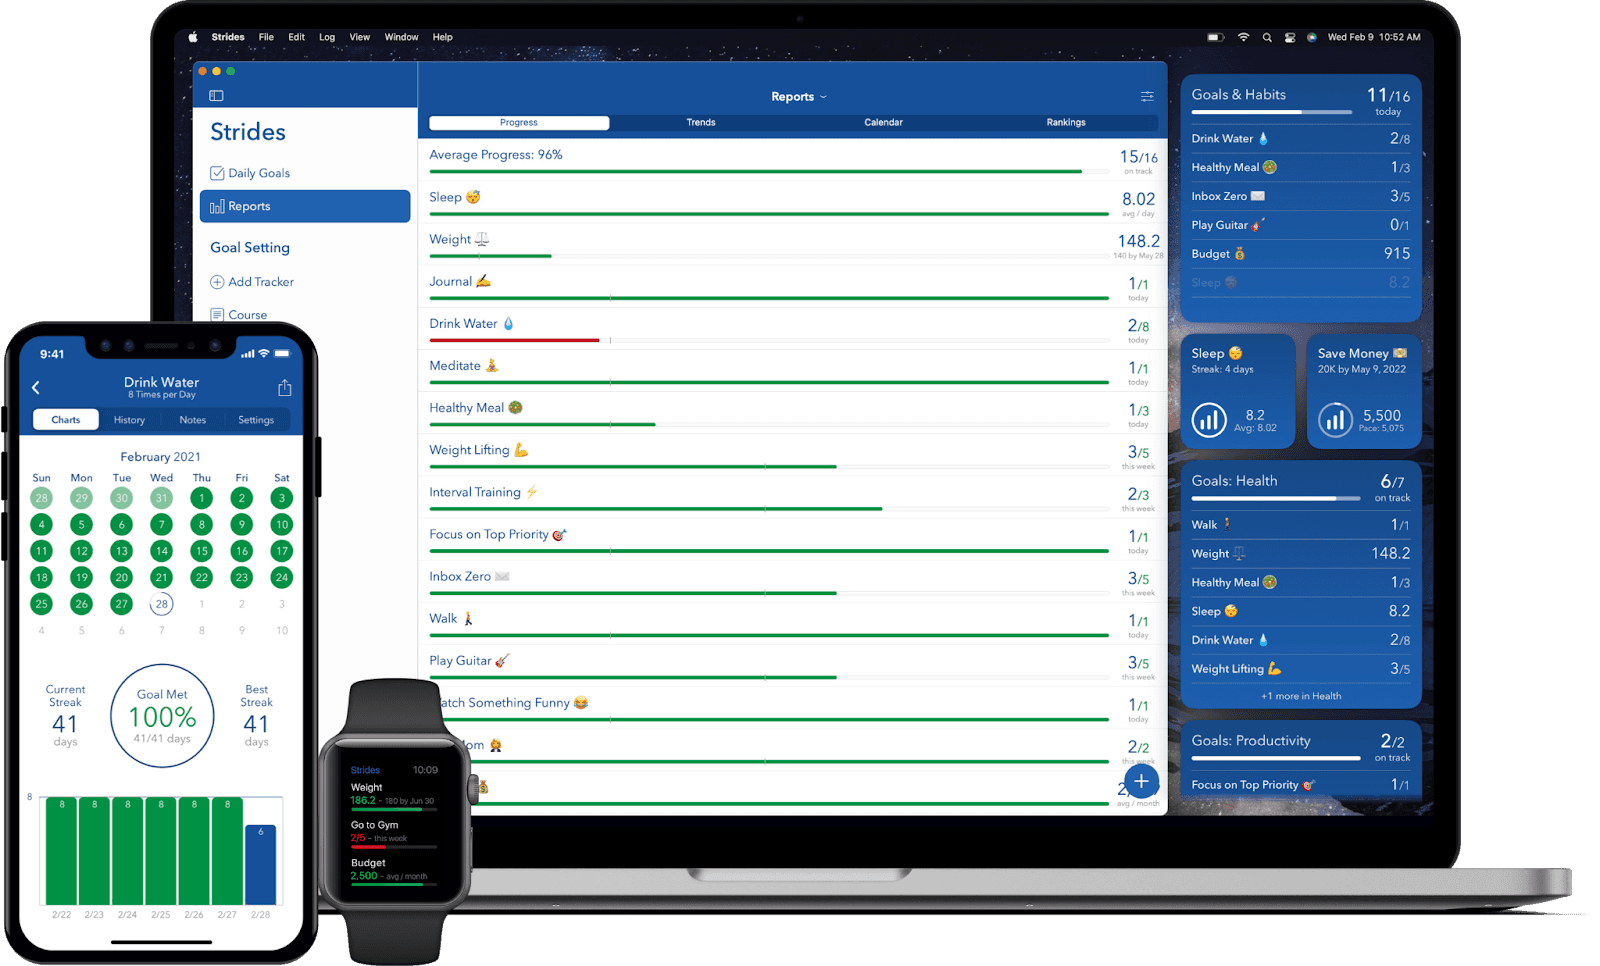Click the date and time in menu bar

(1373, 37)
